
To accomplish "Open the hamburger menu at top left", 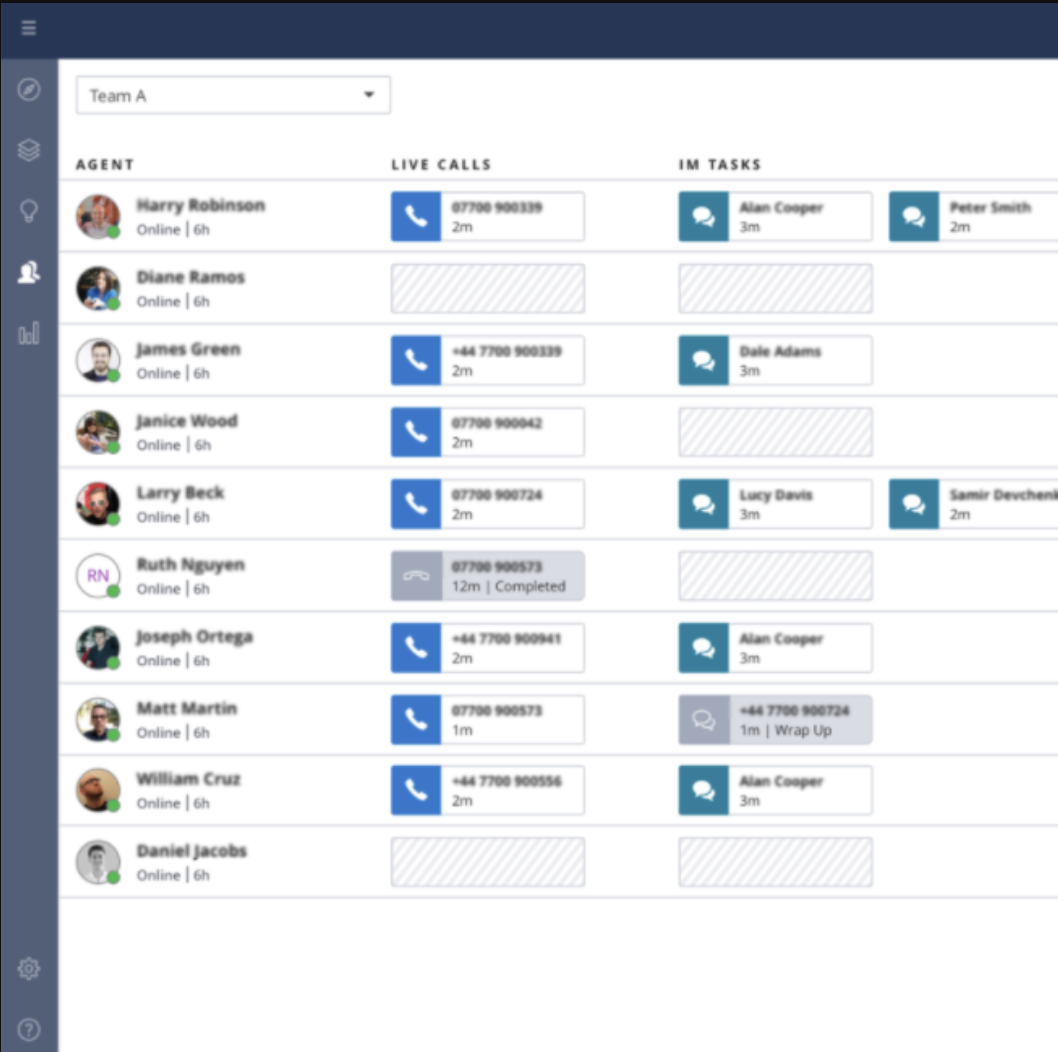I will coord(29,28).
